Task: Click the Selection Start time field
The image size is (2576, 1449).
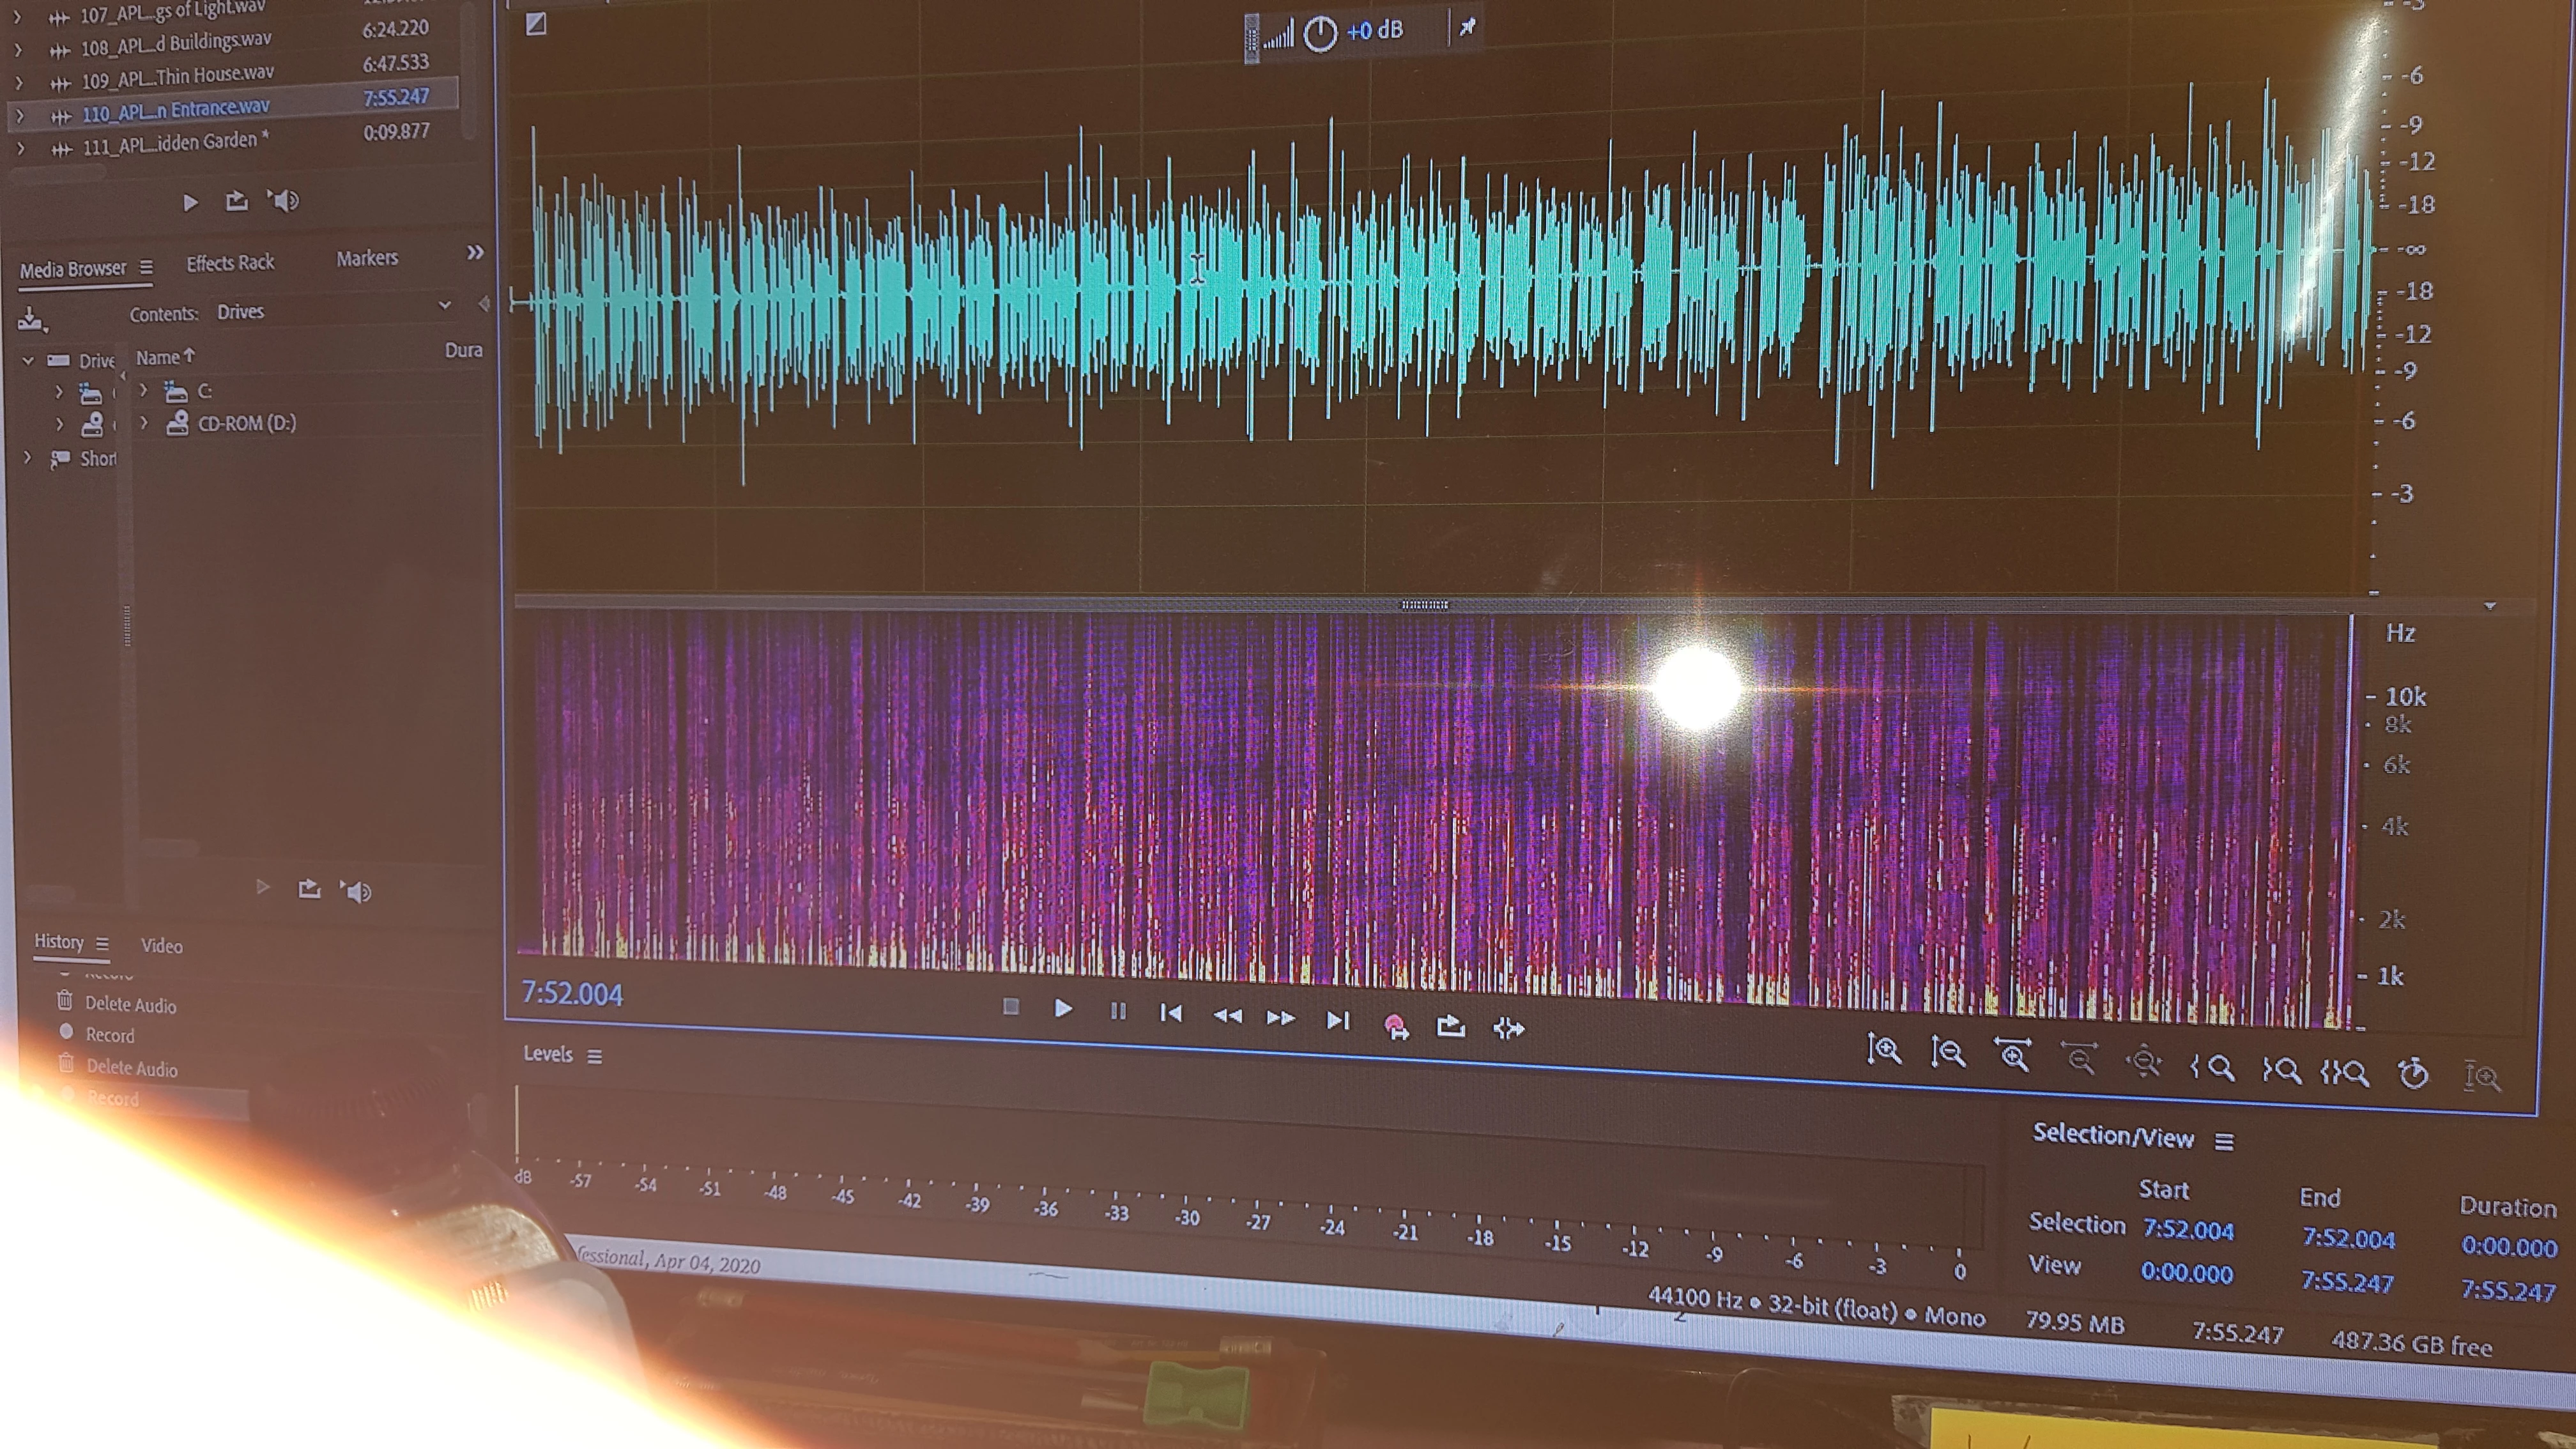Action: click(x=2187, y=1230)
